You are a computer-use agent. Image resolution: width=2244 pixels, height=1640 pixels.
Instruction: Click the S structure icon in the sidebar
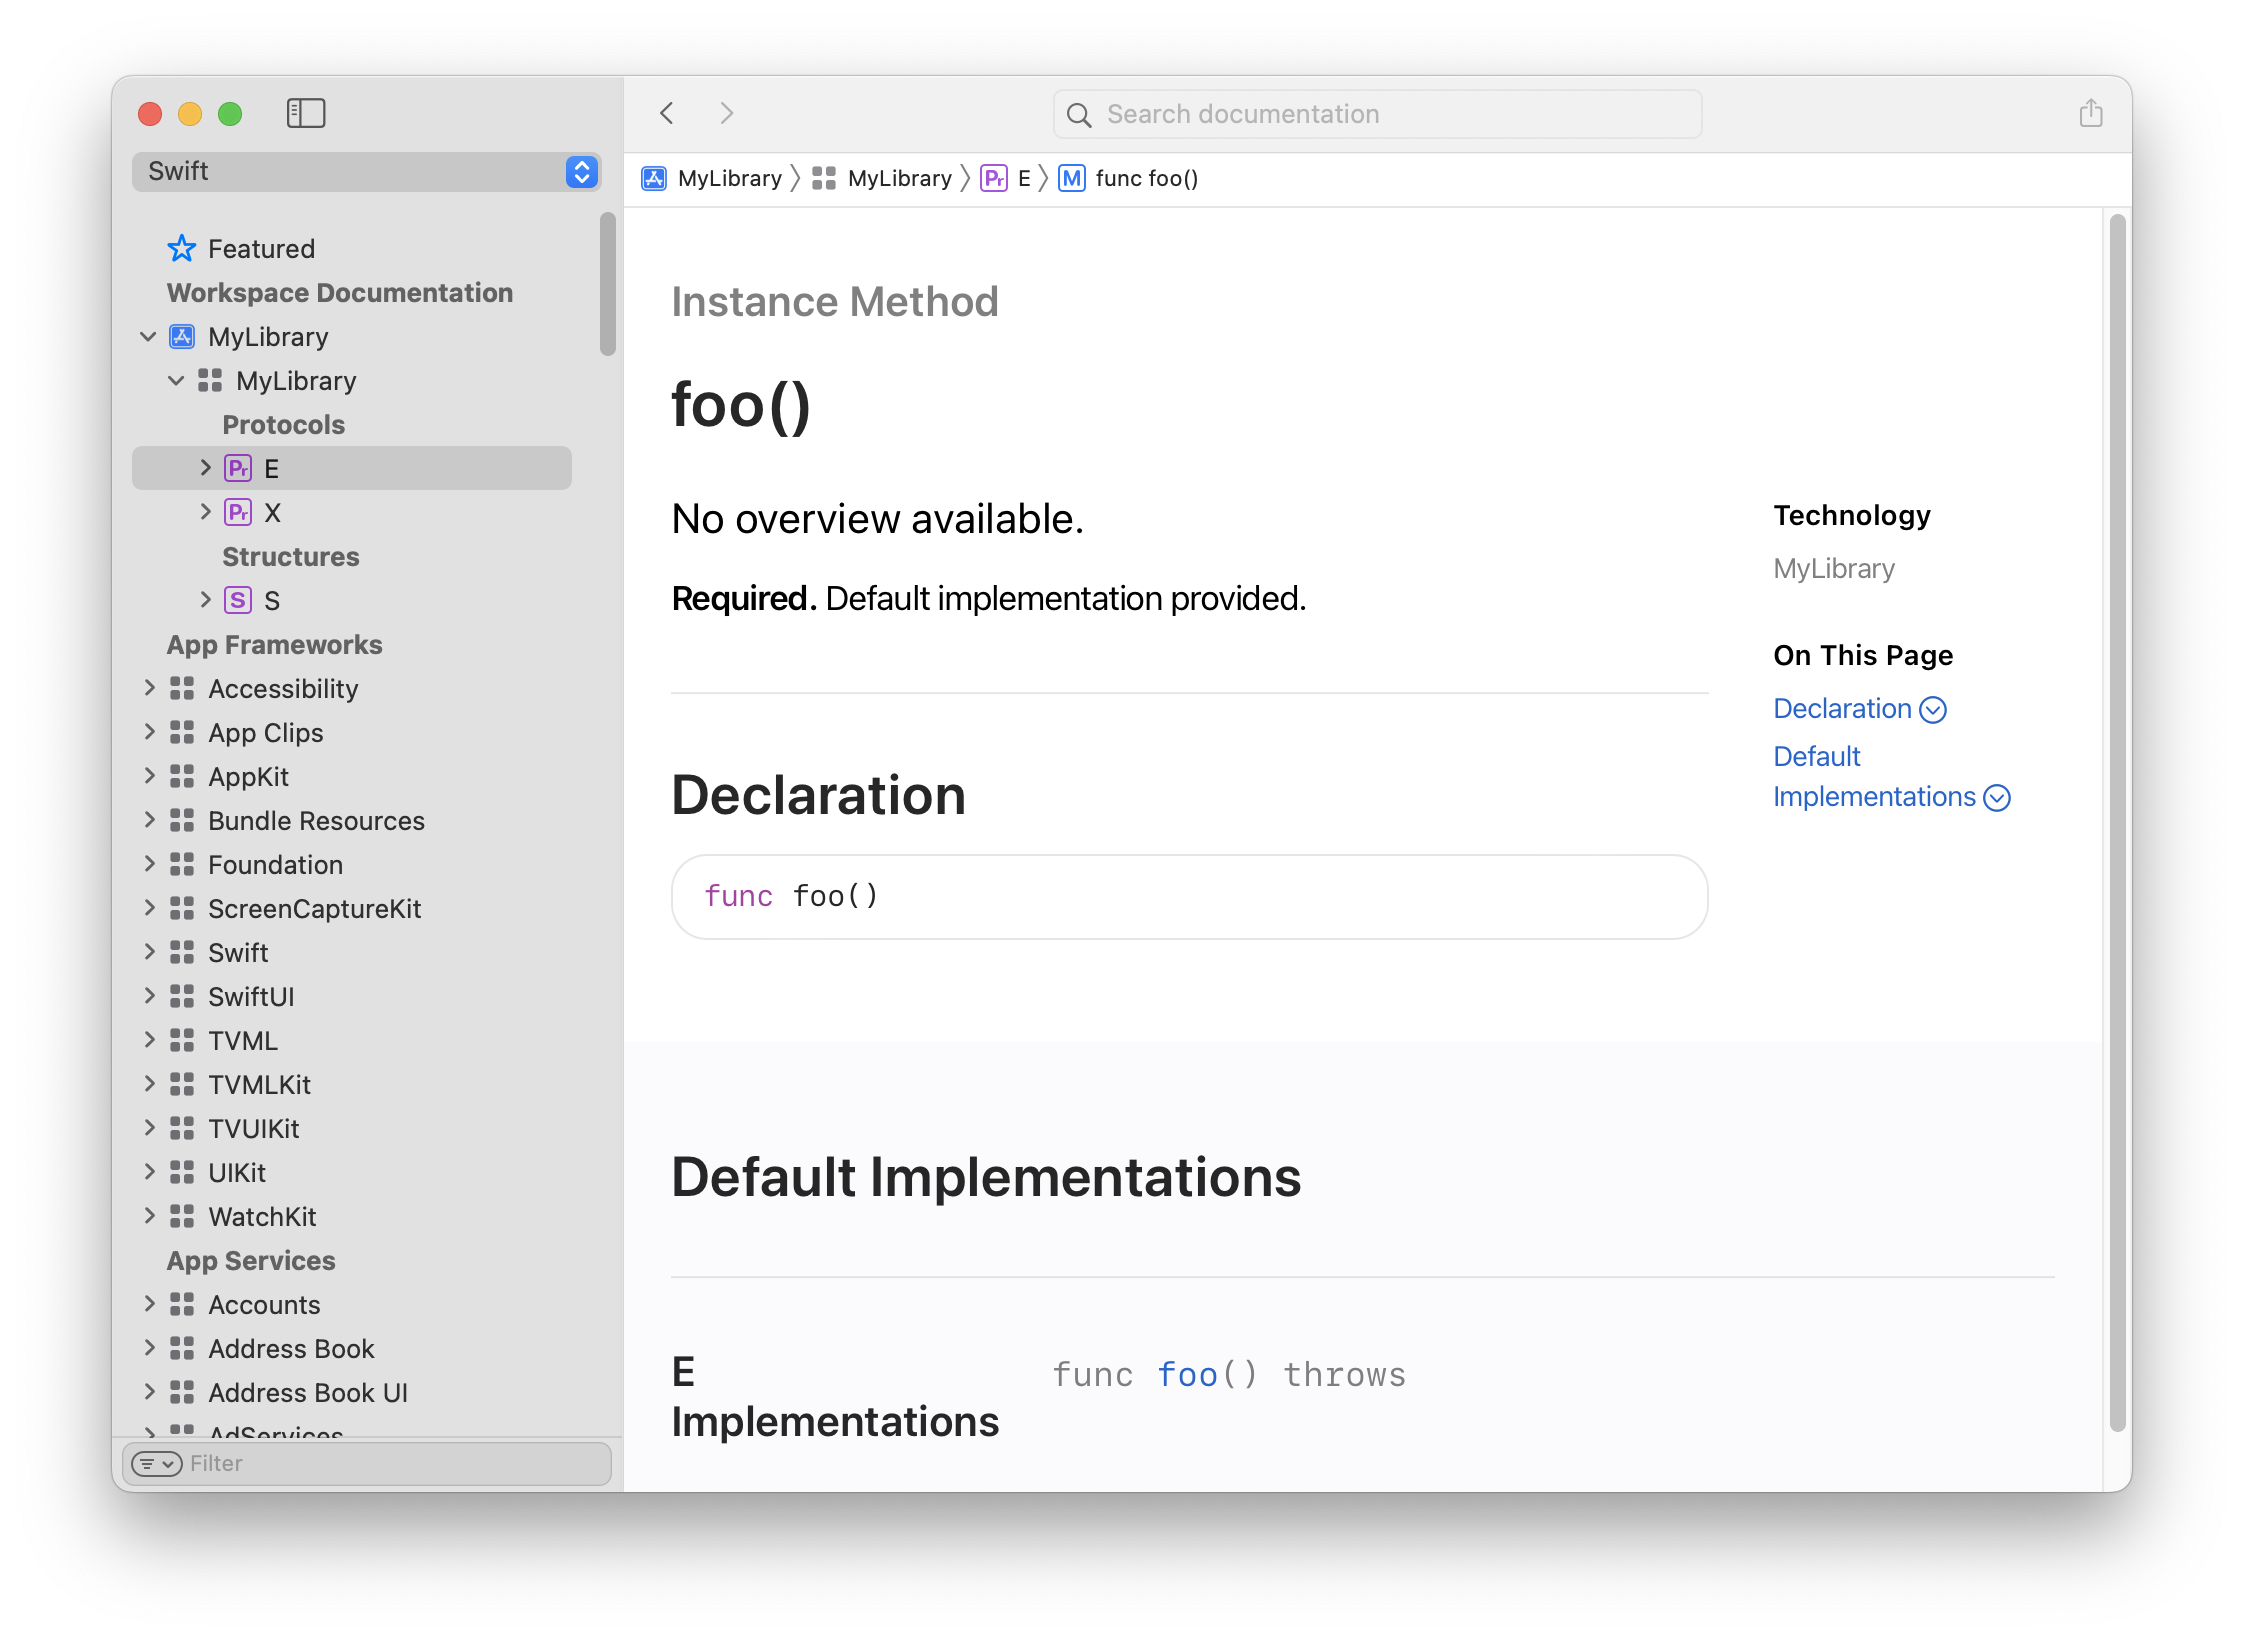(x=237, y=600)
